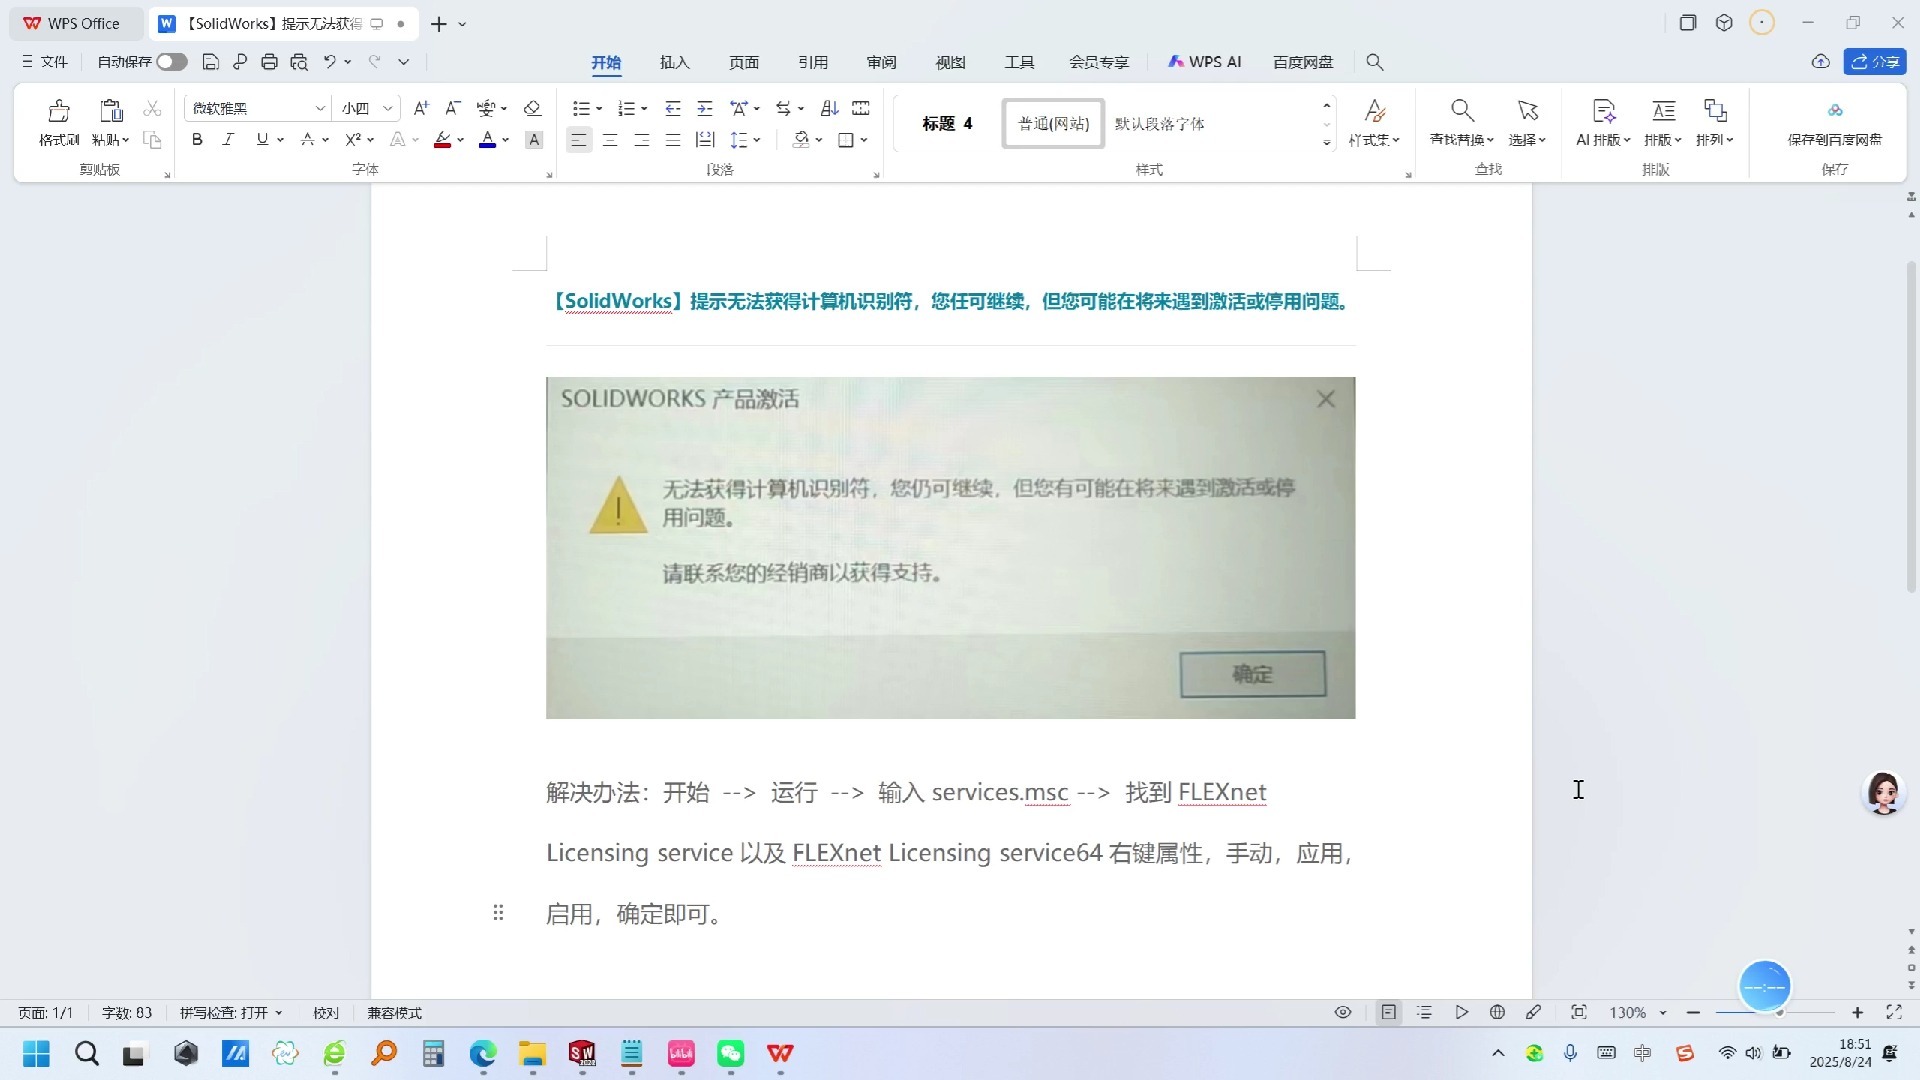The width and height of the screenshot is (1920, 1080).
Task: Expand the bullet list dropdown arrow
Action: (x=599, y=108)
